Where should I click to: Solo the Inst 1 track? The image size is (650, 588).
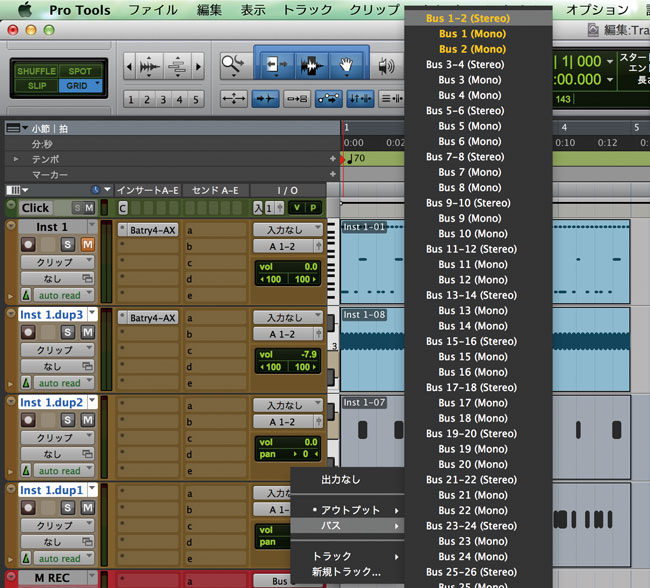(68, 245)
